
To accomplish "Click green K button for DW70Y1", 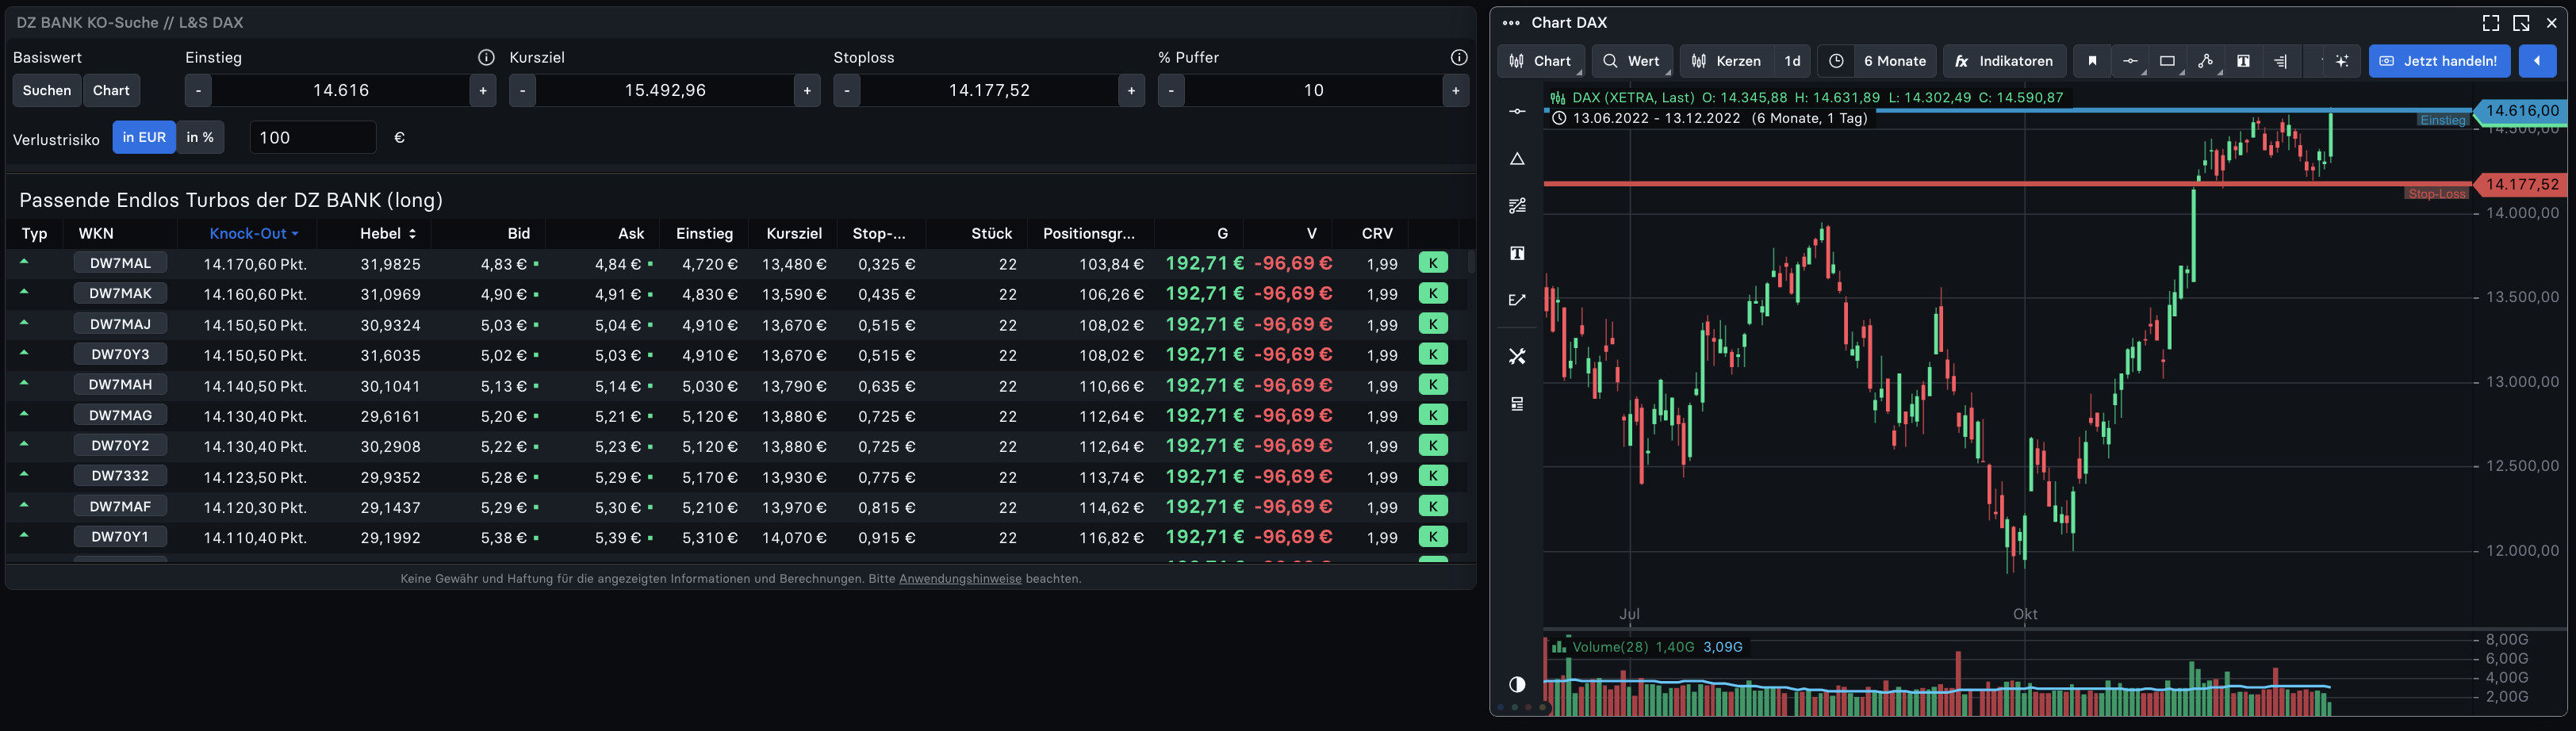I will tap(1433, 537).
